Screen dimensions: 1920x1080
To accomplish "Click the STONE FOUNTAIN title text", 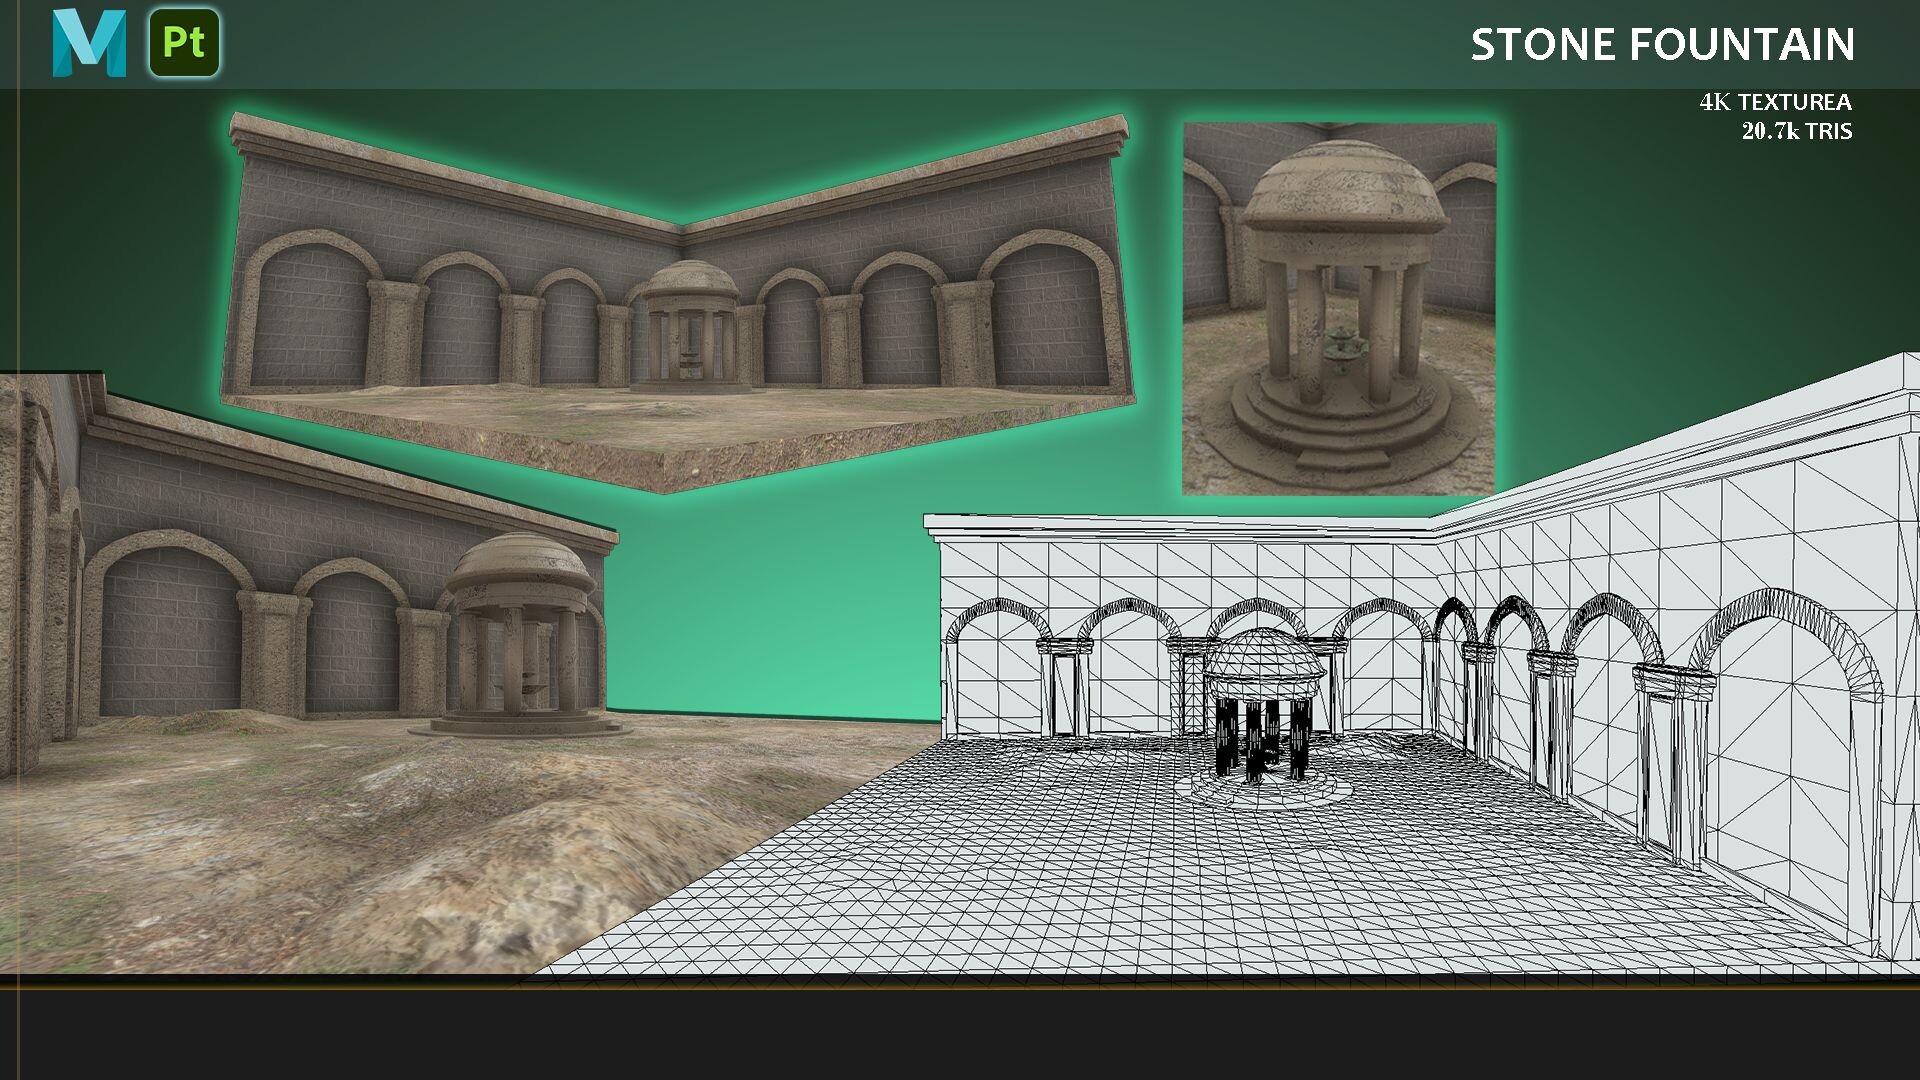I will tap(1662, 44).
